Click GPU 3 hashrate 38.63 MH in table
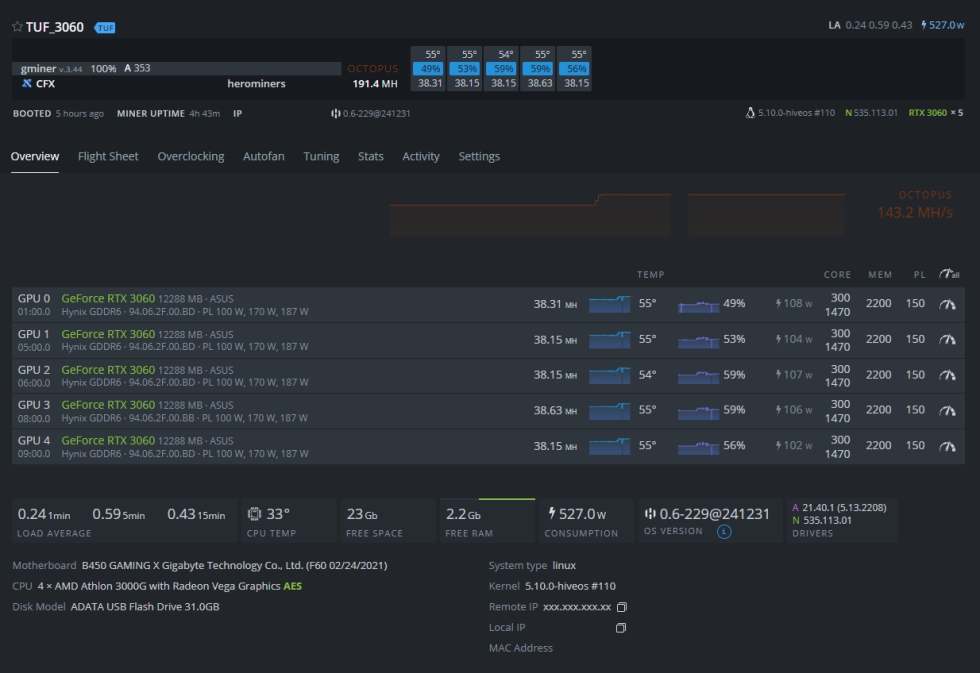 [555, 411]
